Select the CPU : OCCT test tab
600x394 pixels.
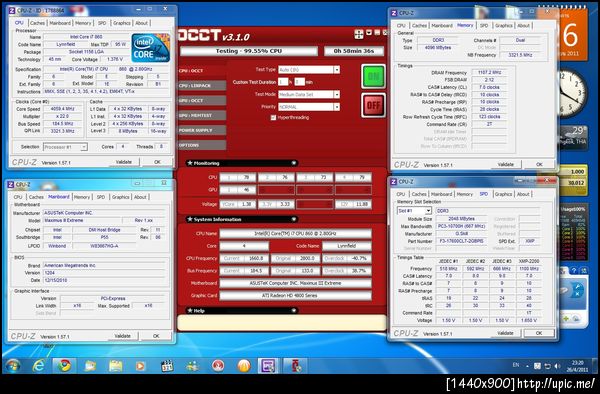[202, 71]
